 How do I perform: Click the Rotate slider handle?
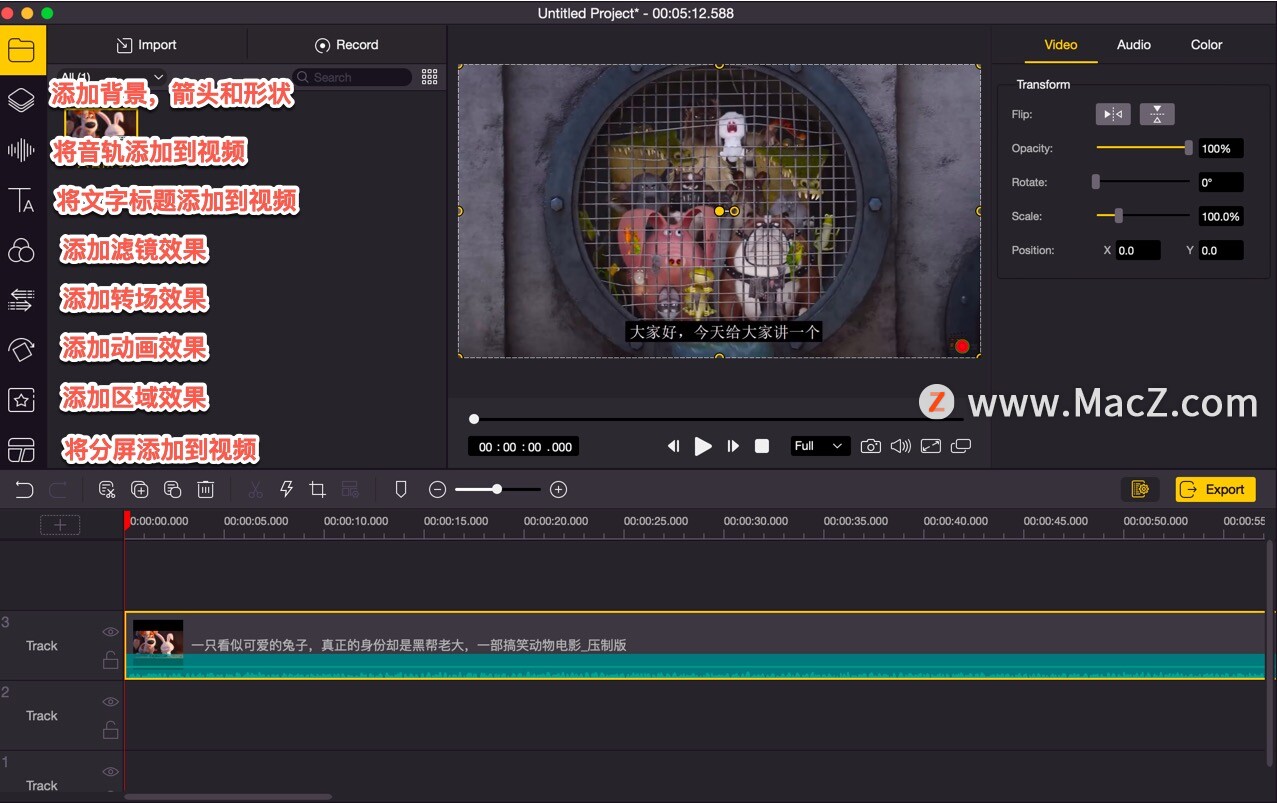coord(1096,182)
